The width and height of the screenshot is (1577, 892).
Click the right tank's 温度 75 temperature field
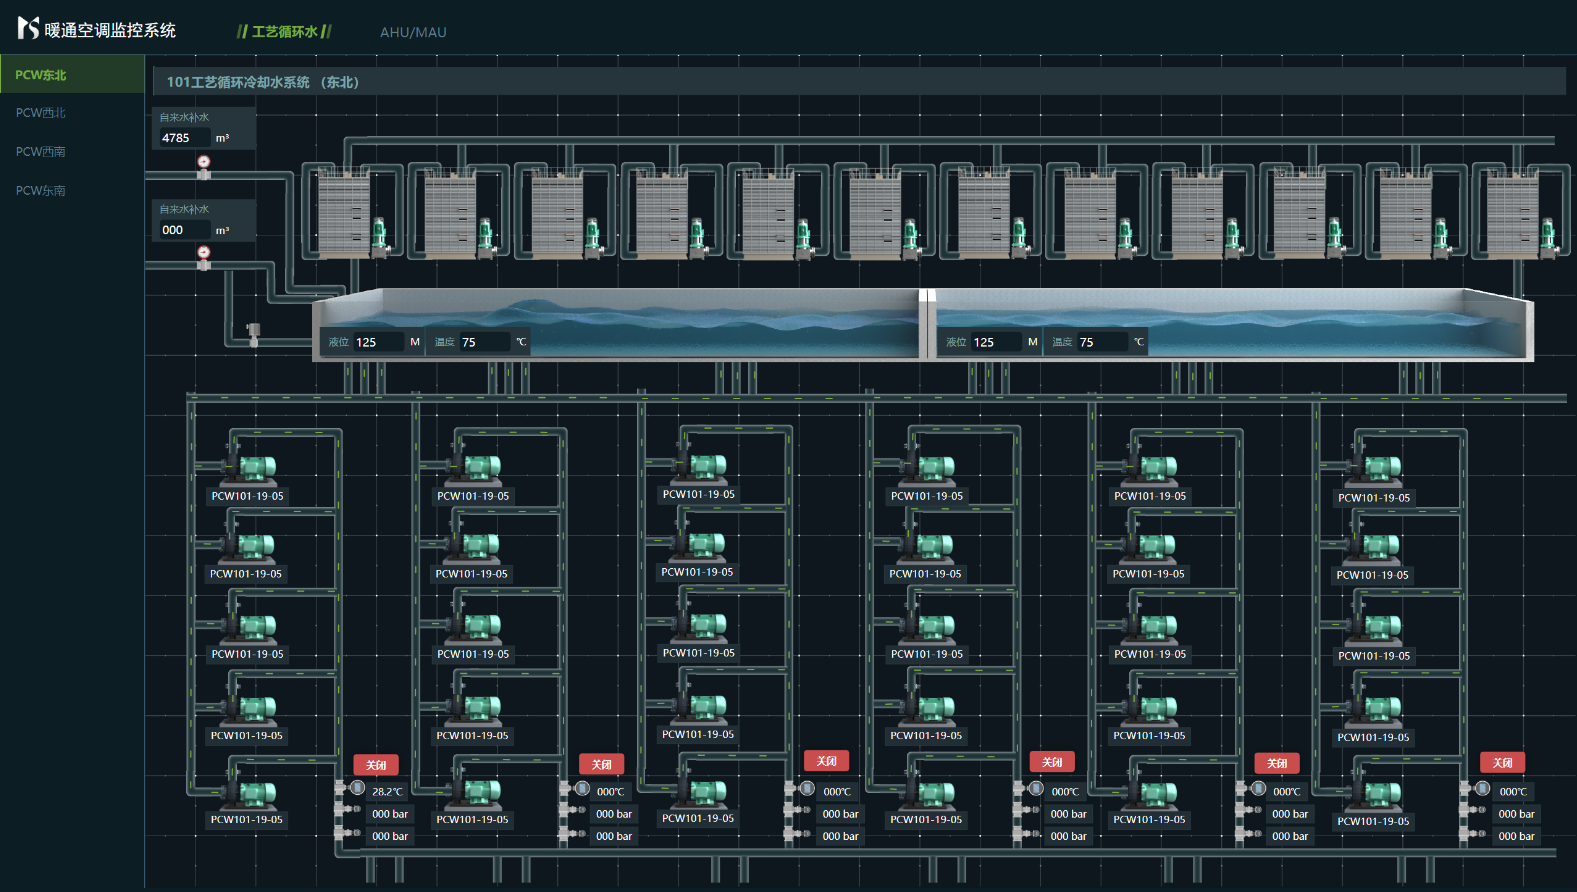coord(1101,342)
